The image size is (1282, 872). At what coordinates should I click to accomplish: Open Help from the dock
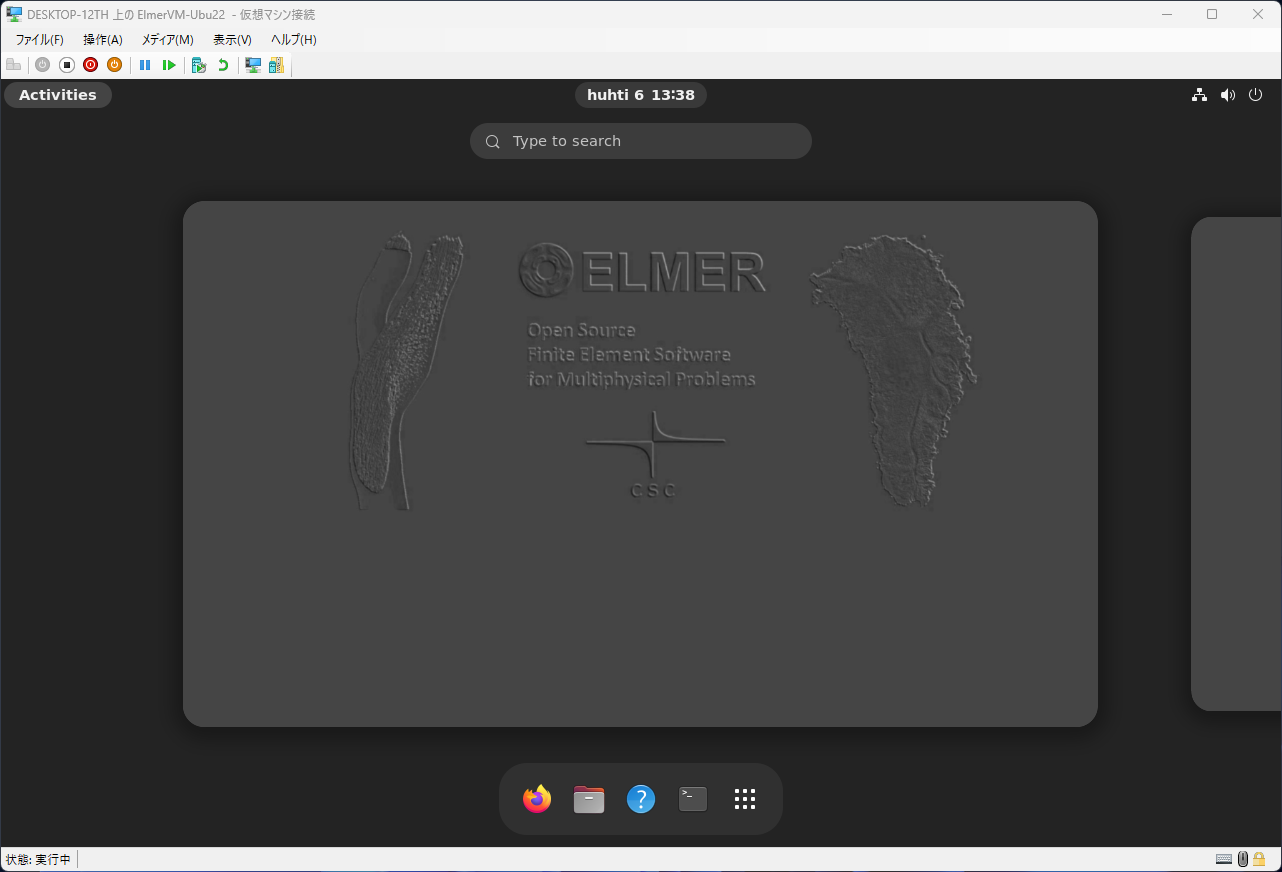641,799
